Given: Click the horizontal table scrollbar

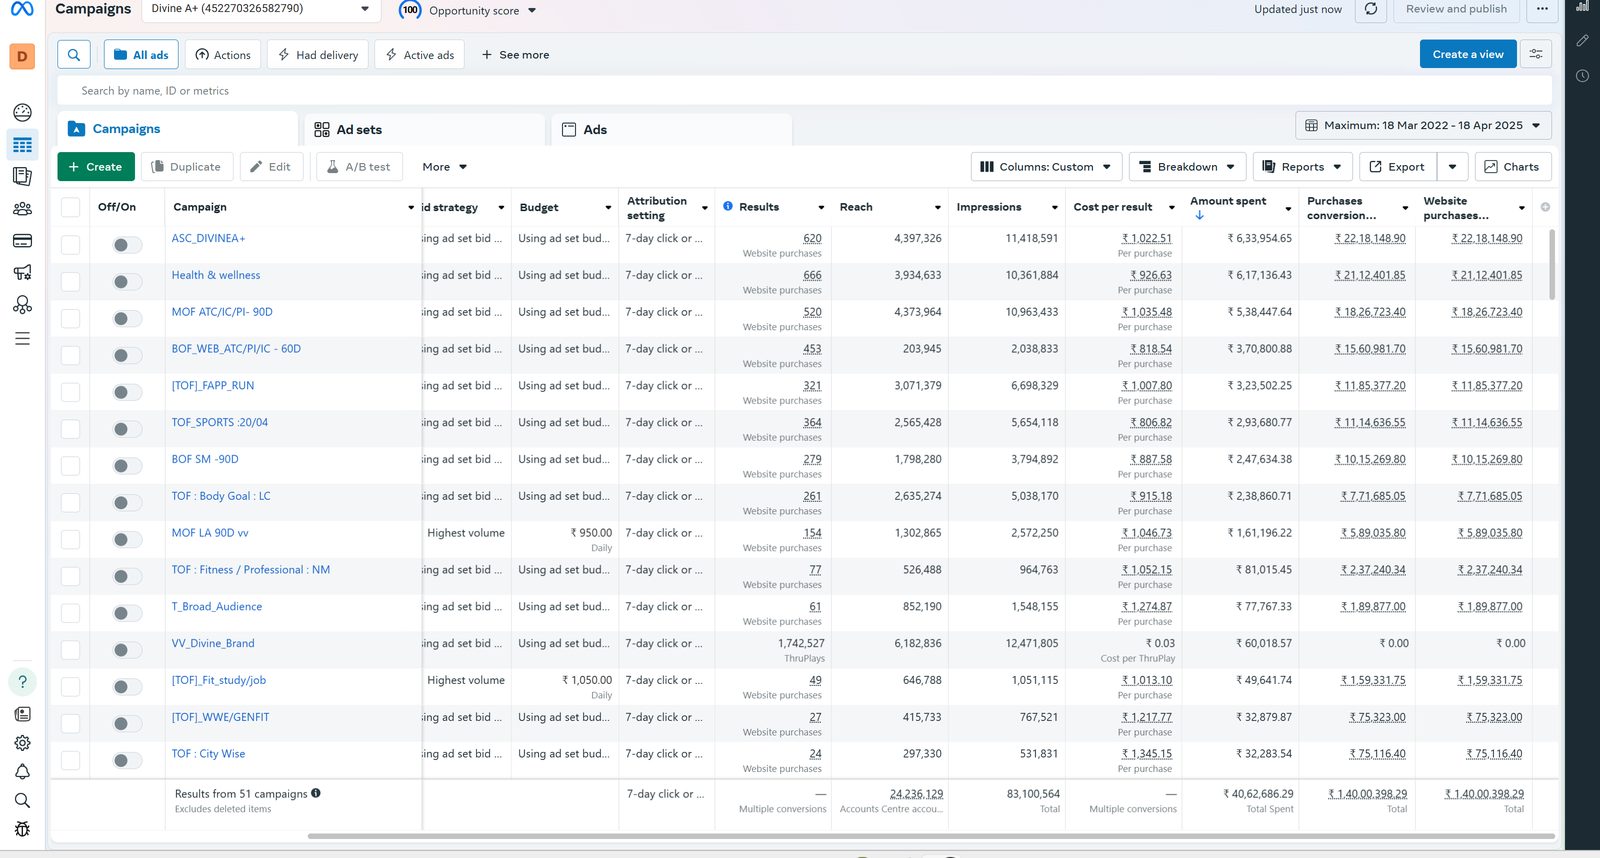Looking at the screenshot, I should [x=931, y=836].
